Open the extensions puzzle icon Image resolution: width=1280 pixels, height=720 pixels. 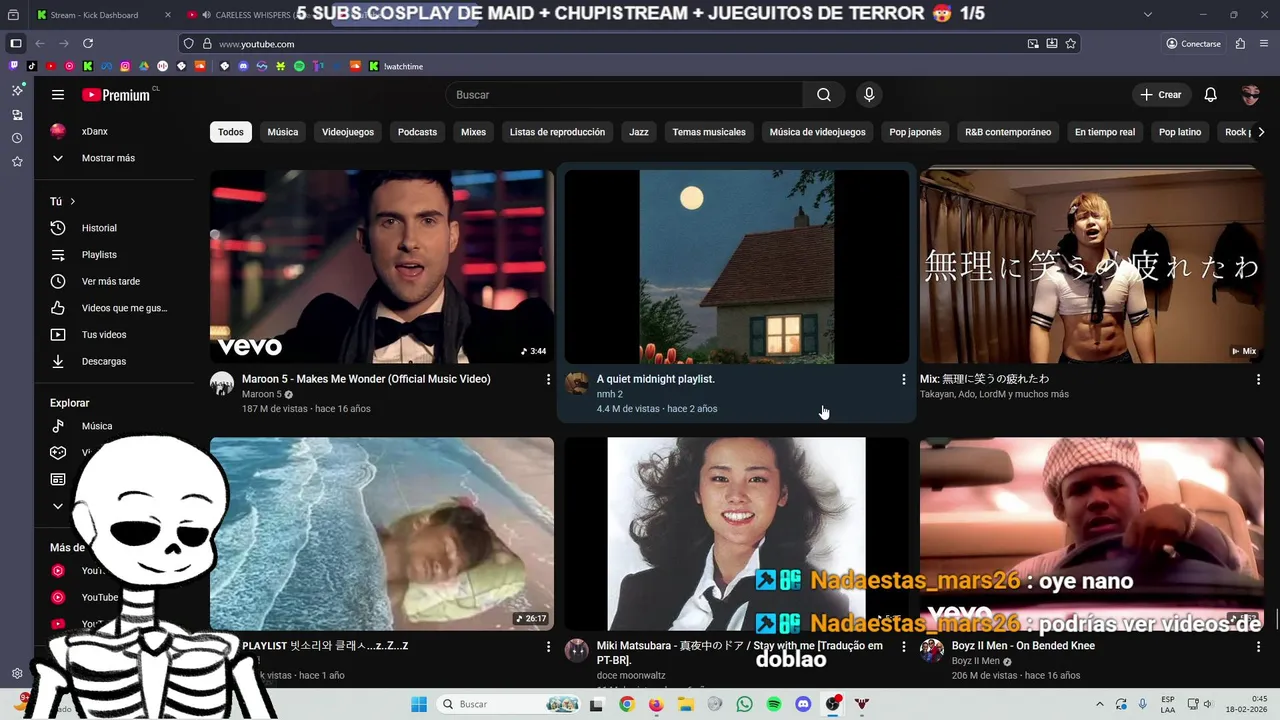[x=1240, y=44]
